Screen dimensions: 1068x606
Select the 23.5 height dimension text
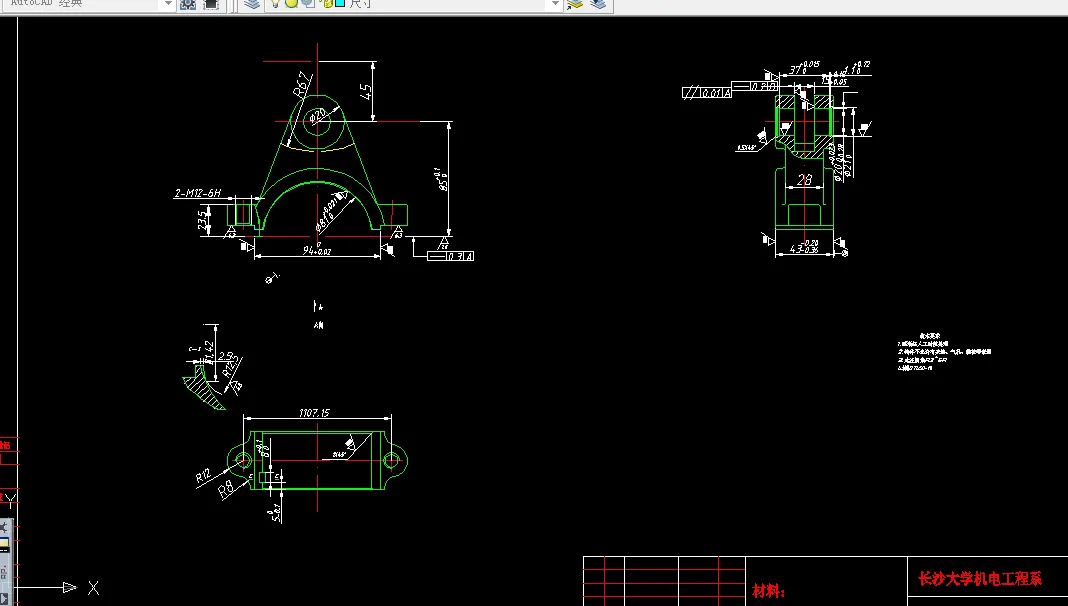tap(204, 220)
